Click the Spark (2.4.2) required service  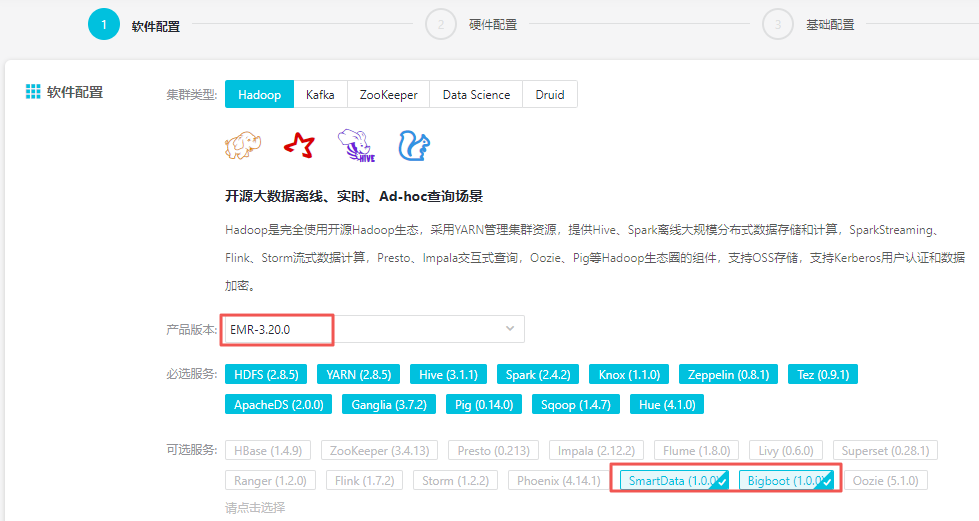tap(538, 374)
